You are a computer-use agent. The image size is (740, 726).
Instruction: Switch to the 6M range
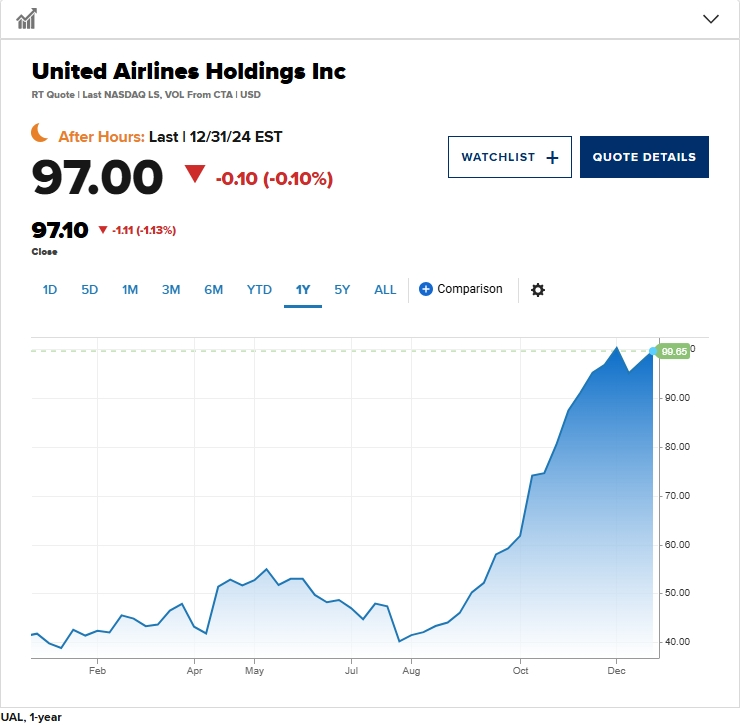pyautogui.click(x=213, y=290)
